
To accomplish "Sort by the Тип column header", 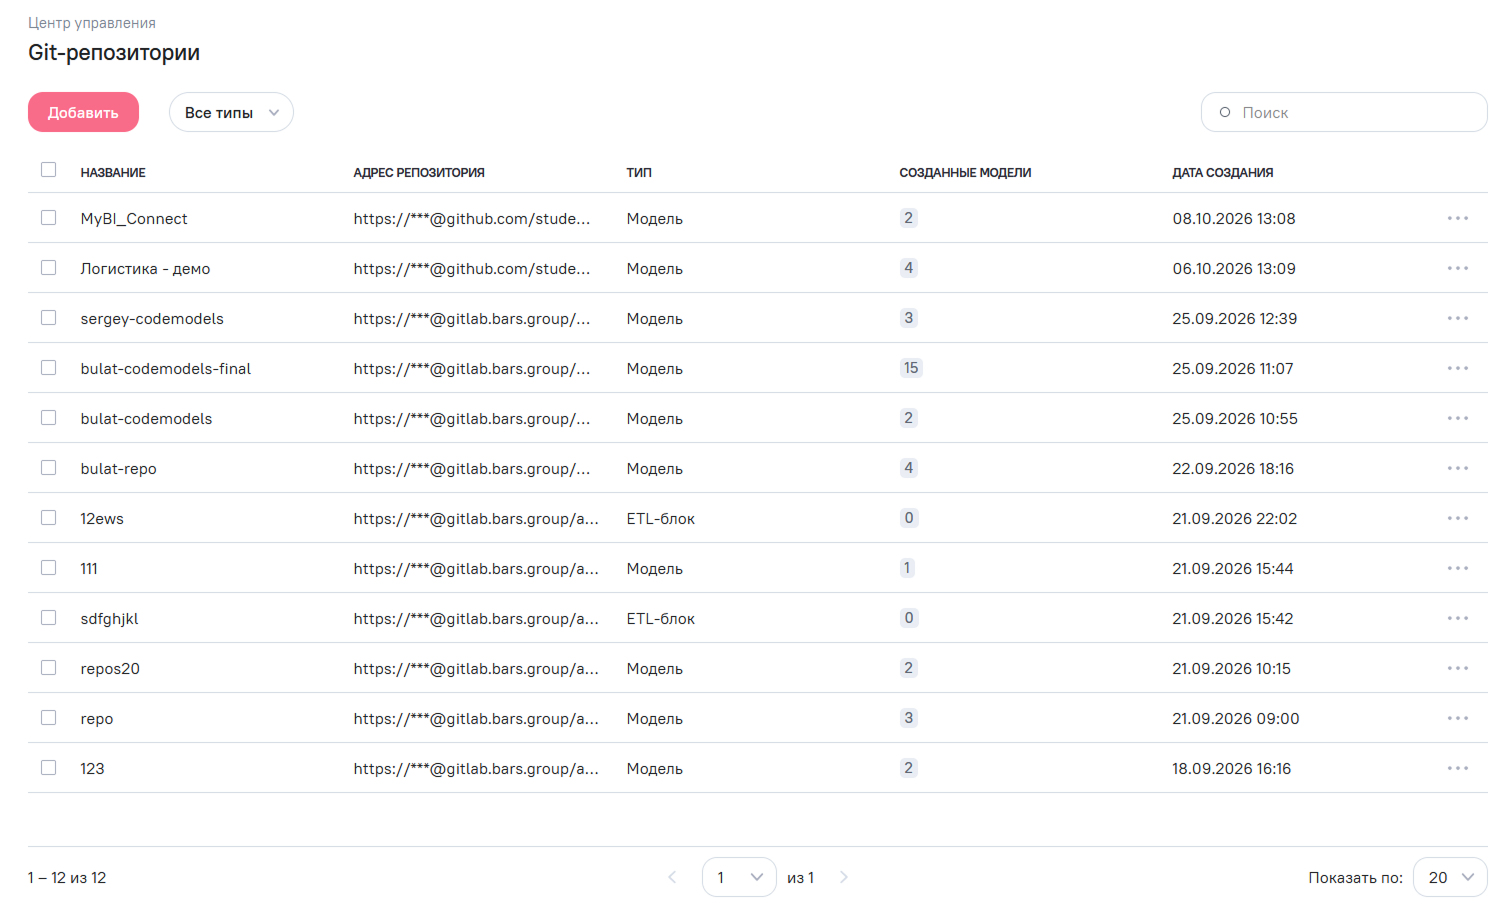I will click(639, 173).
